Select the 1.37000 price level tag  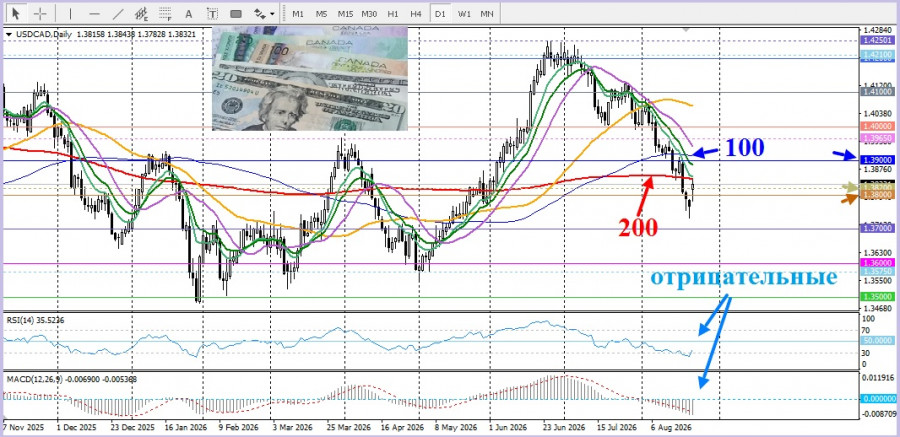[x=878, y=229]
